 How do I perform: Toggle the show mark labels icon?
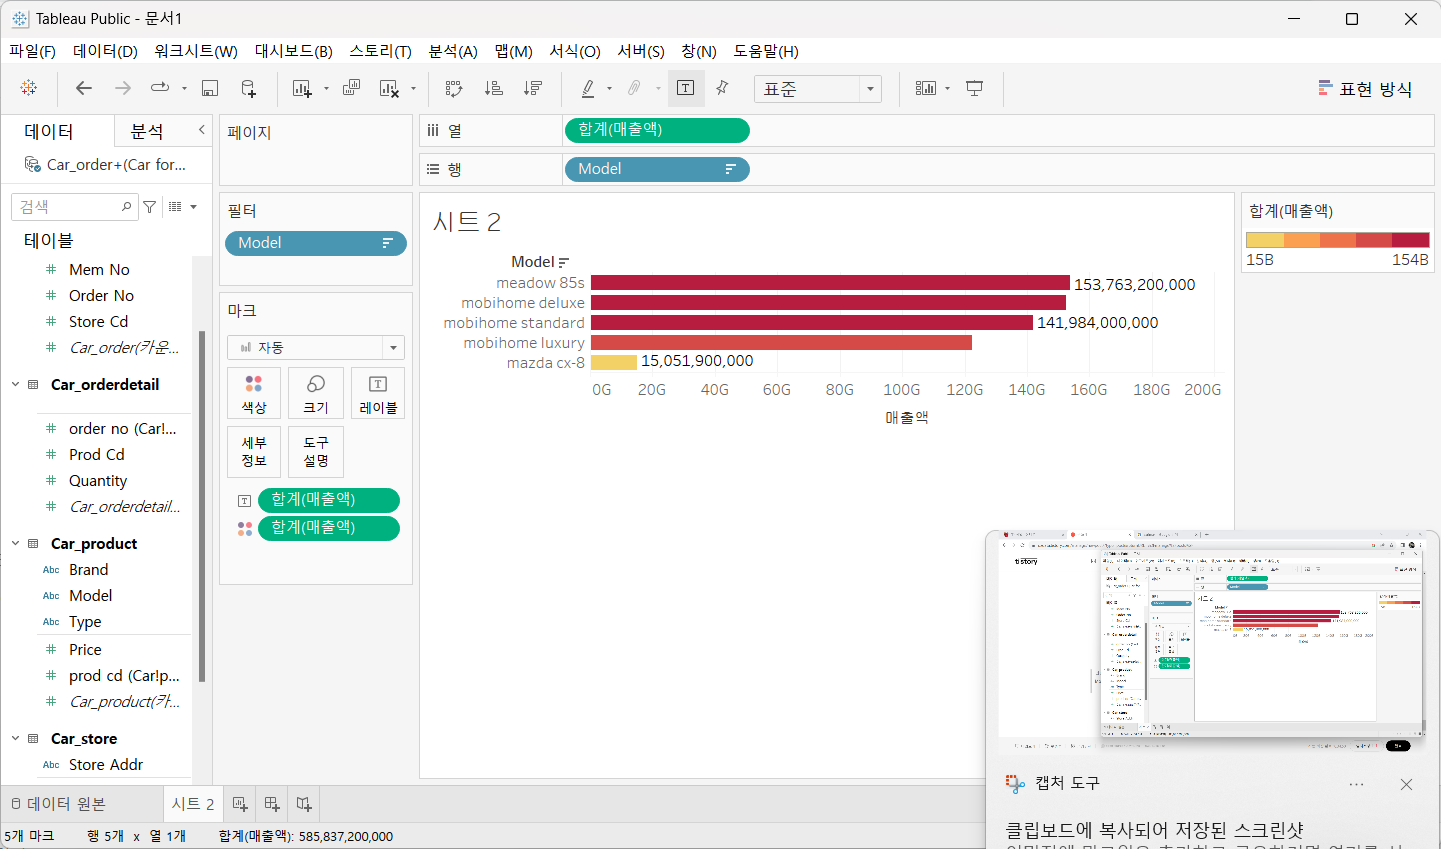[x=686, y=88]
